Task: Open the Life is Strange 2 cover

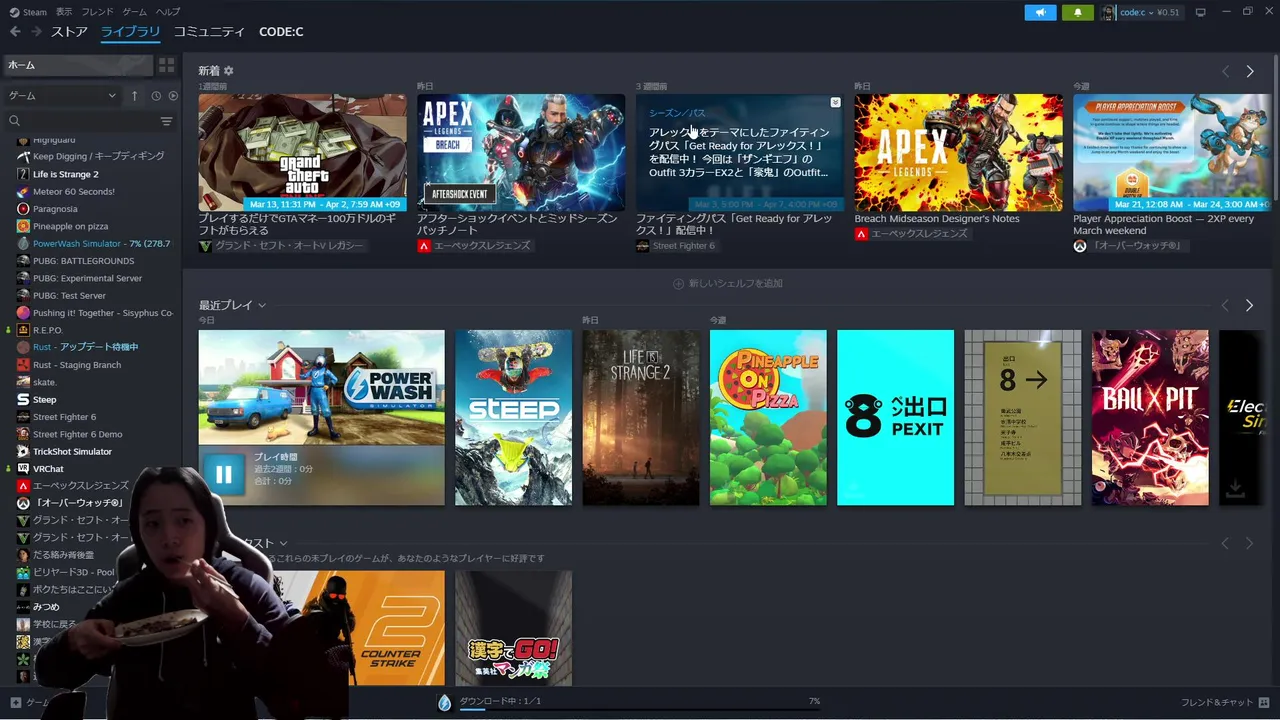Action: pyautogui.click(x=641, y=418)
